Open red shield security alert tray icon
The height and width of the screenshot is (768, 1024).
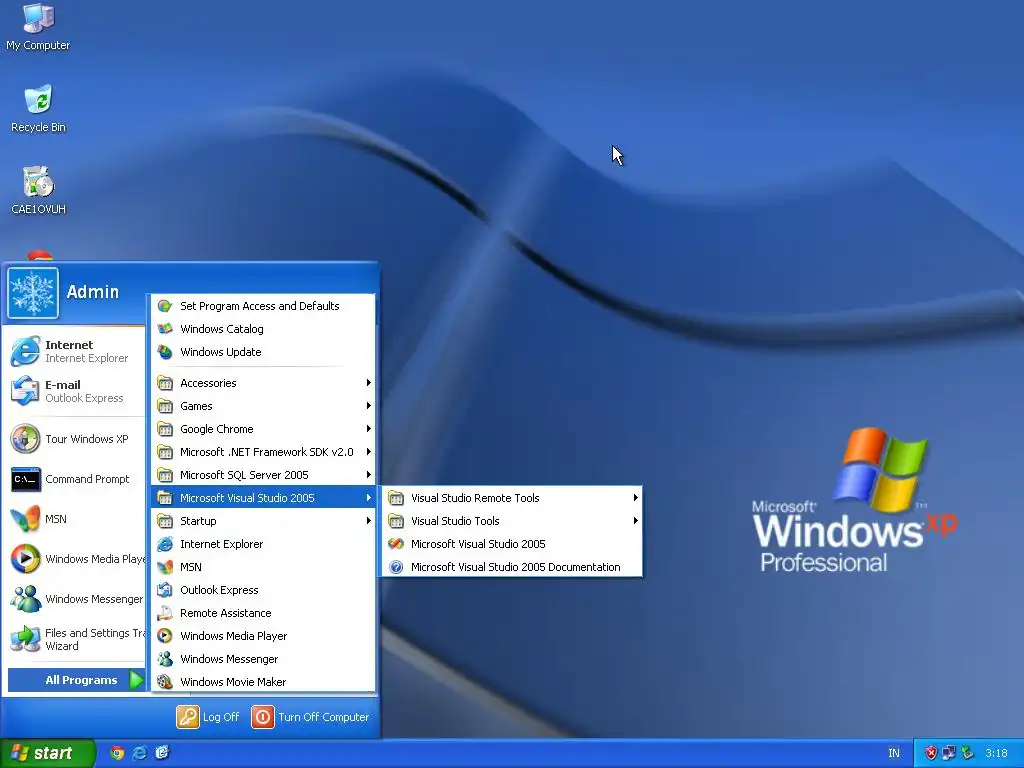click(x=931, y=754)
